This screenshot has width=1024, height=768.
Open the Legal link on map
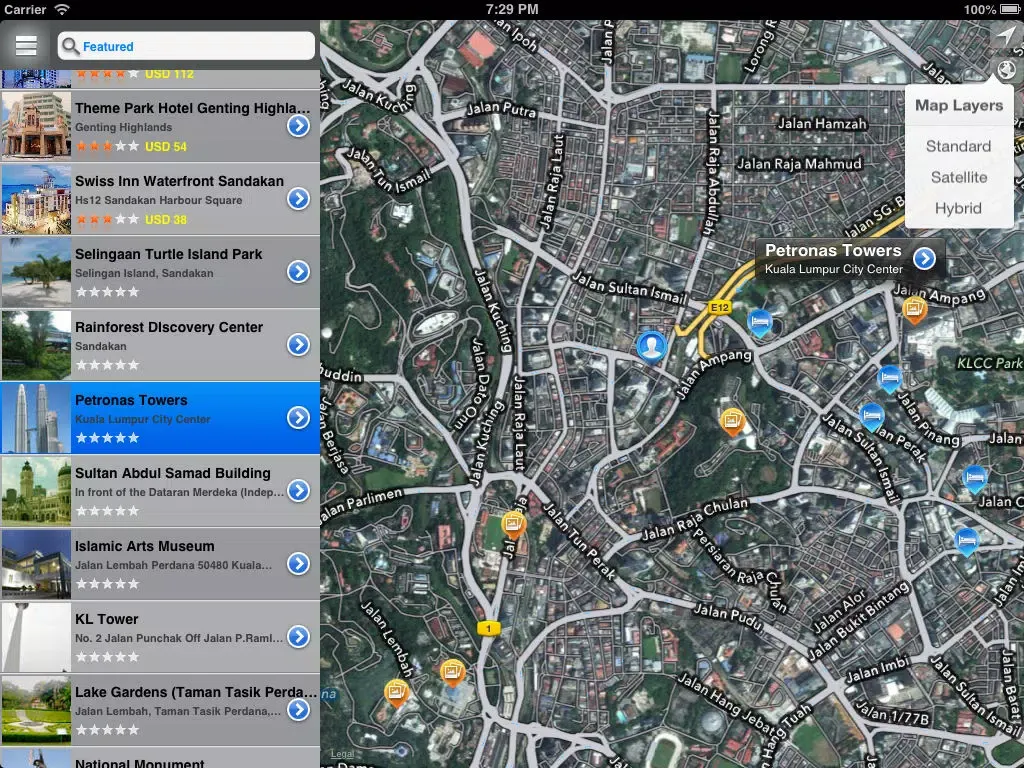click(342, 754)
